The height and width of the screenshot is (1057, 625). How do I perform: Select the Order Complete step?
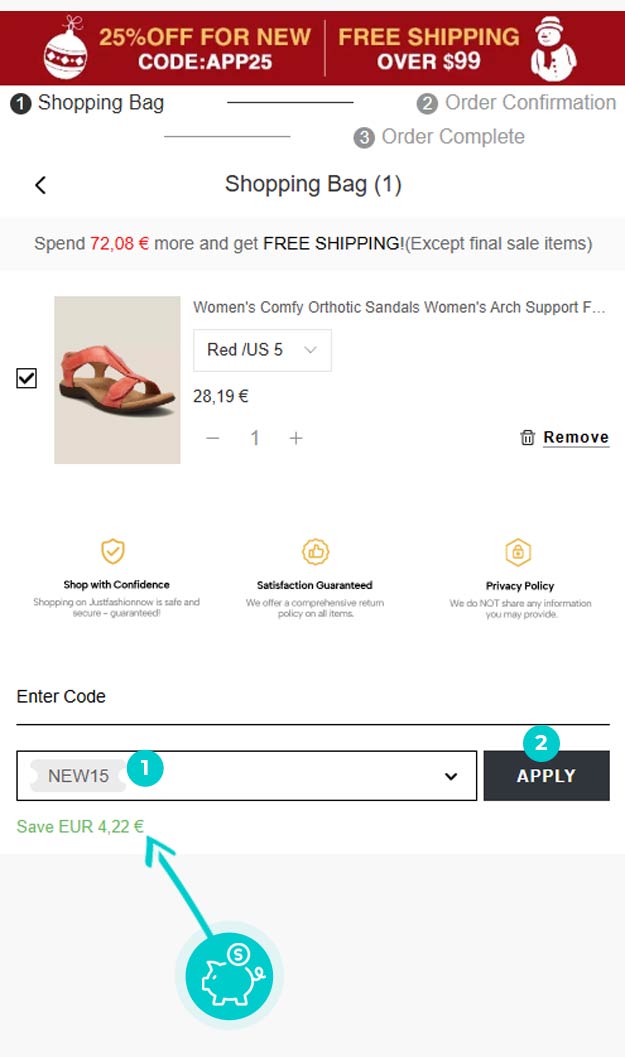point(439,137)
